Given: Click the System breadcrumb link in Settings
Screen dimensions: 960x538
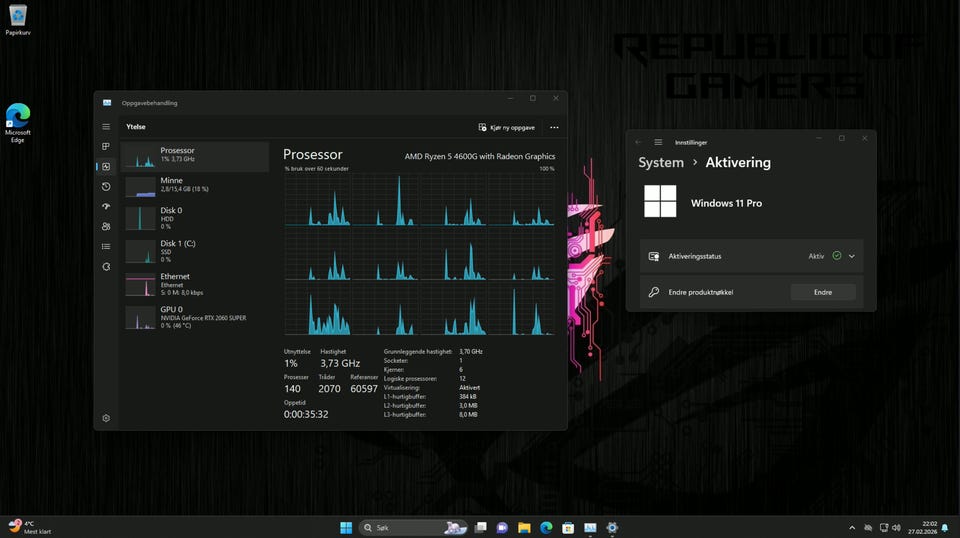Looking at the screenshot, I should point(661,162).
